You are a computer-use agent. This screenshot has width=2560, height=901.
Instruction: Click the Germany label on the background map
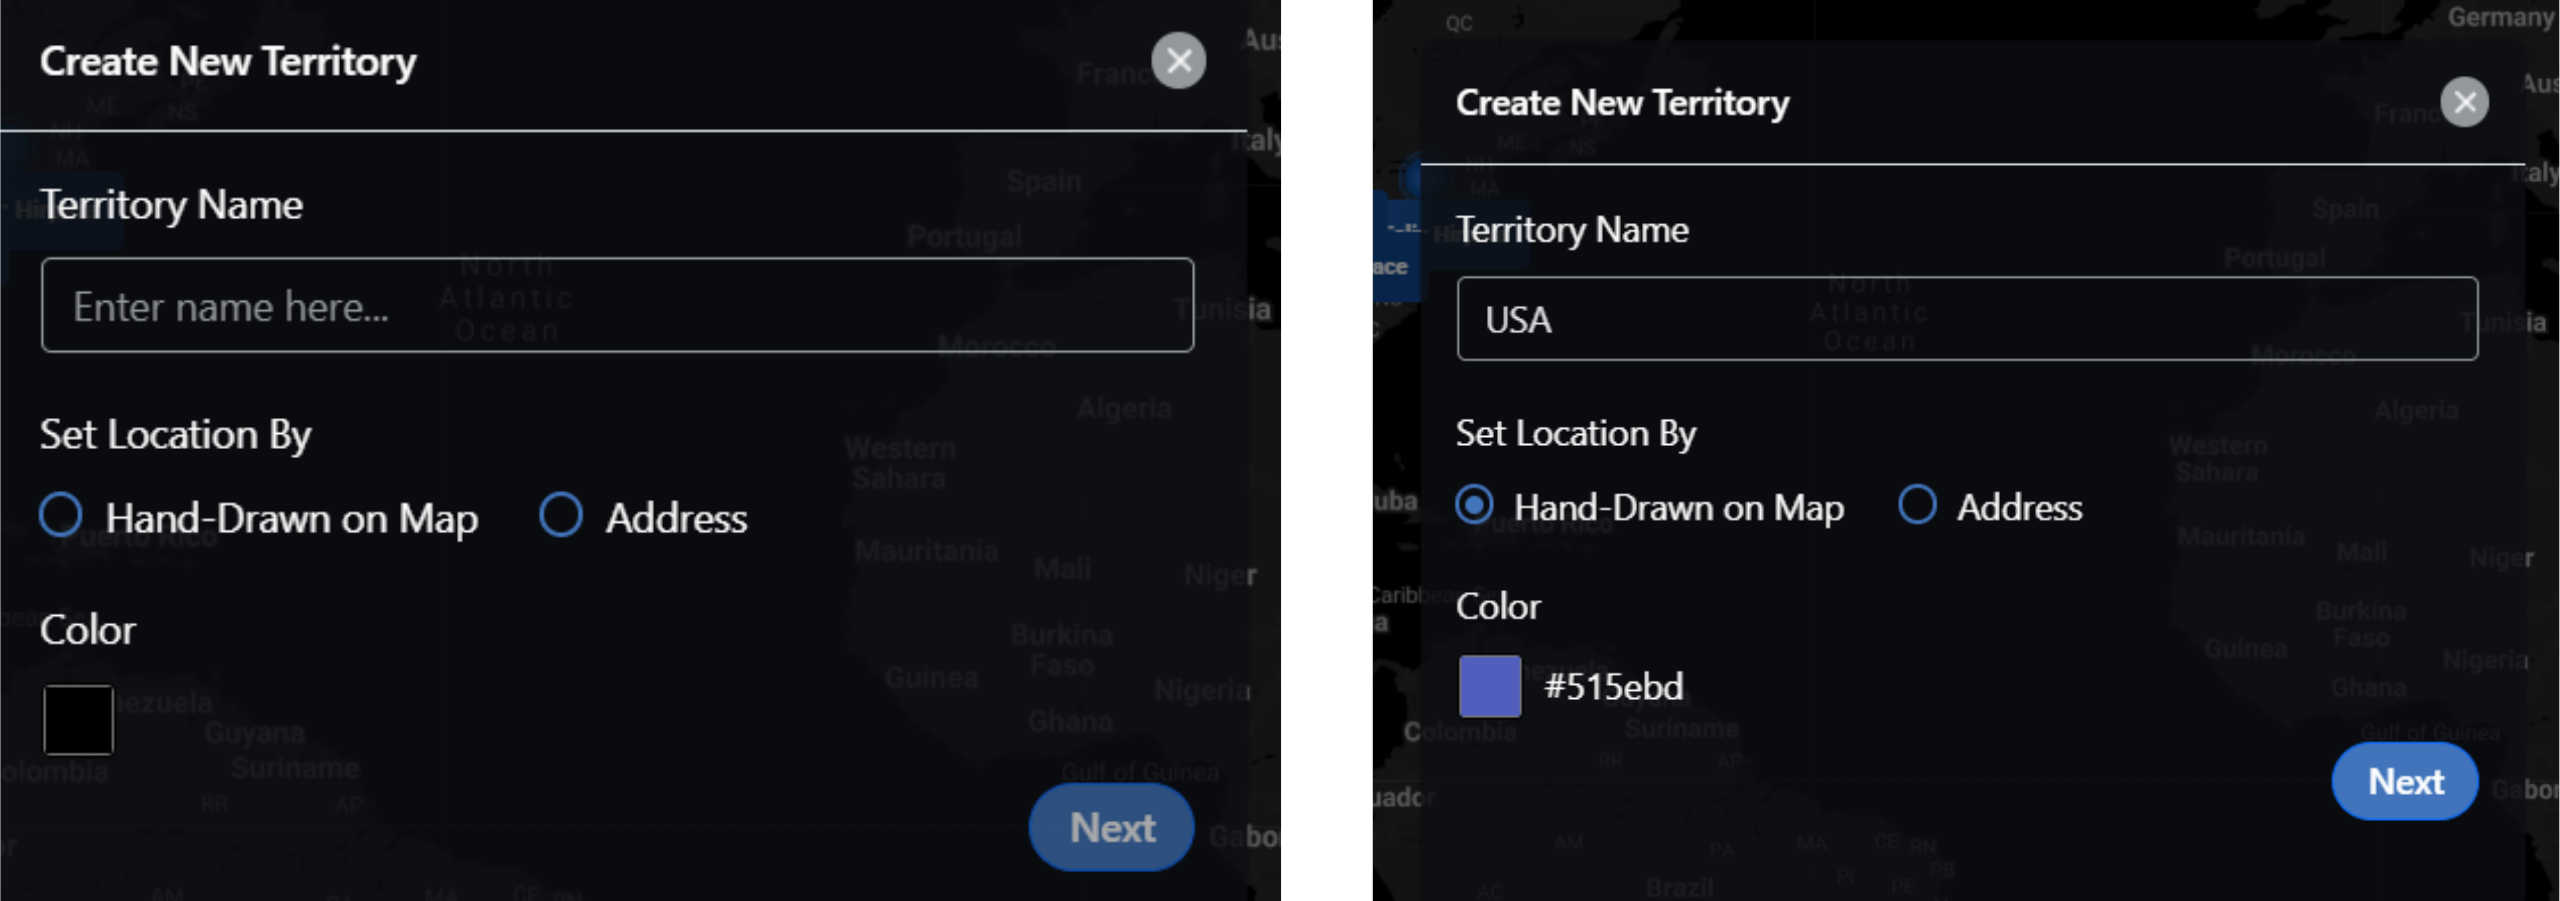[x=2498, y=17]
